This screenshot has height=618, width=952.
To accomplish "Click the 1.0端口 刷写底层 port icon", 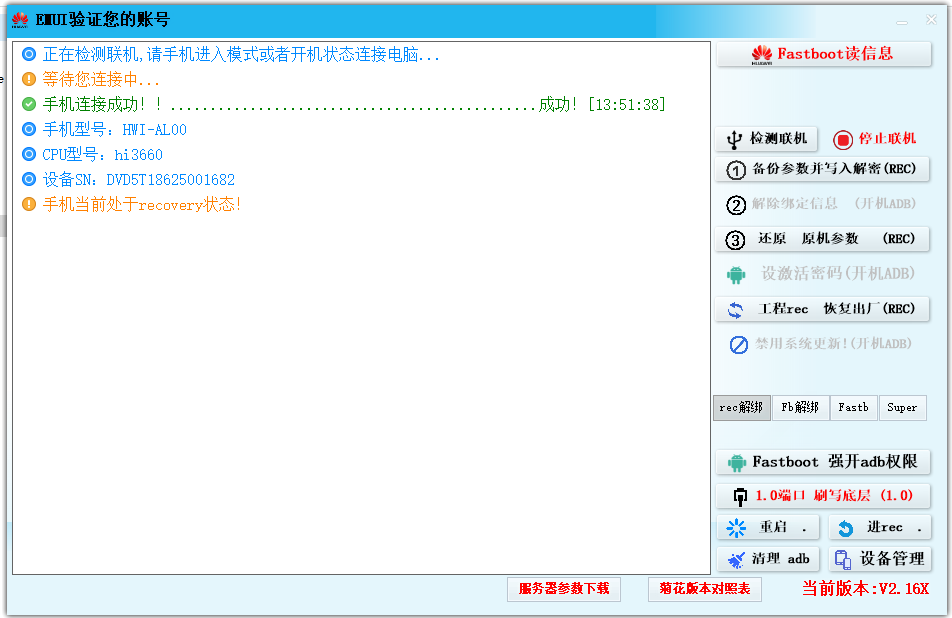I will click(x=740, y=496).
